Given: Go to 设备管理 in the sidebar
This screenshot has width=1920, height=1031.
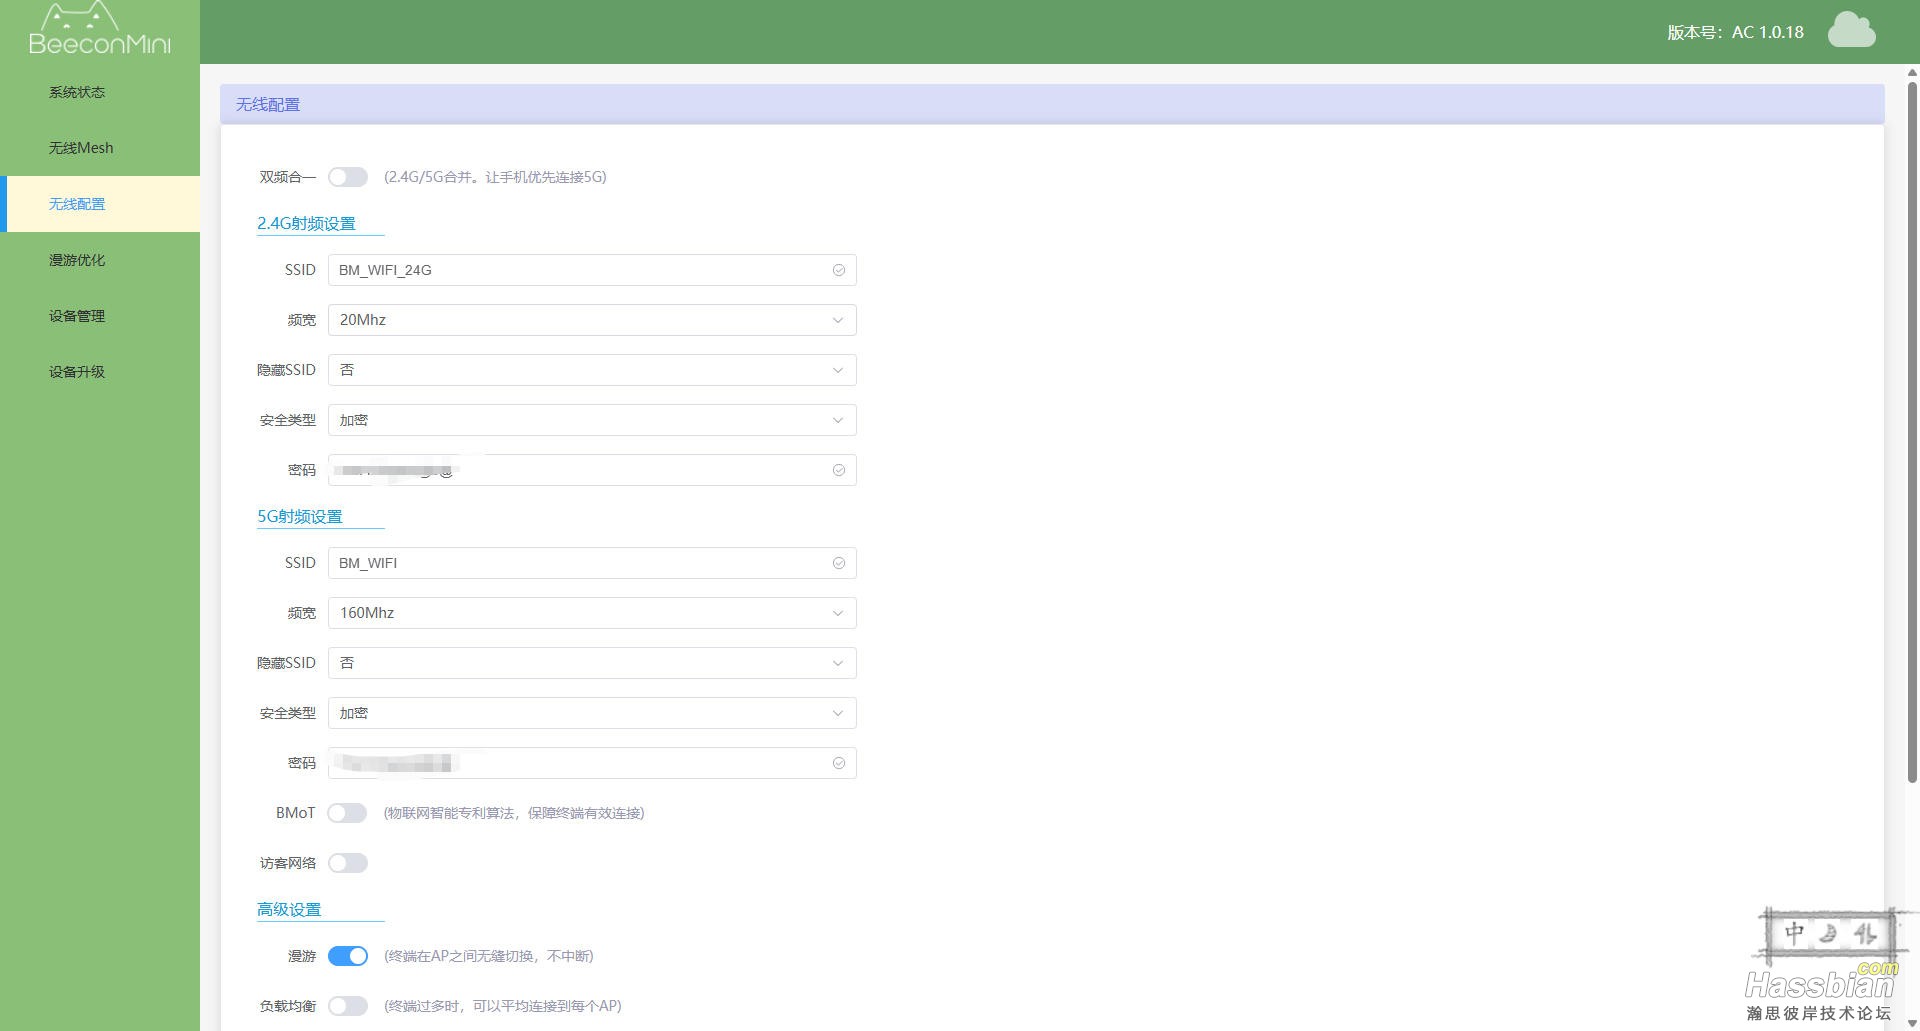Looking at the screenshot, I should pos(100,316).
